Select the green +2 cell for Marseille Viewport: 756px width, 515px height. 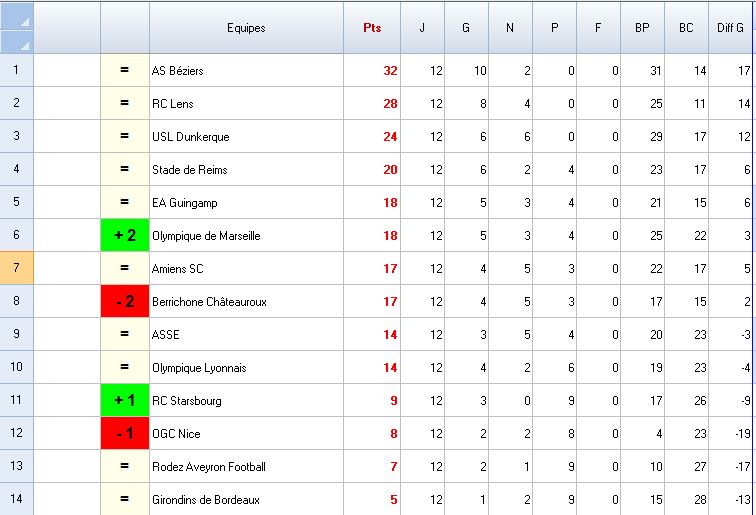click(125, 236)
